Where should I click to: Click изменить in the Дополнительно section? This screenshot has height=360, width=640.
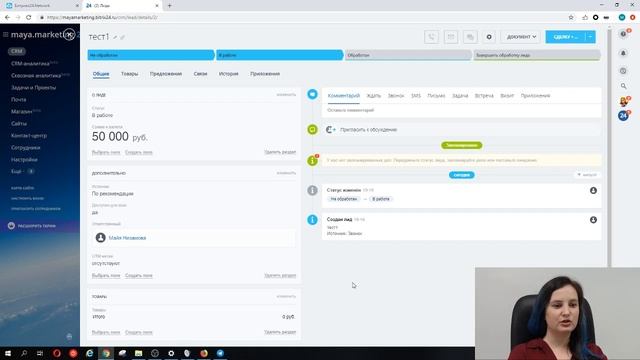[x=286, y=173]
